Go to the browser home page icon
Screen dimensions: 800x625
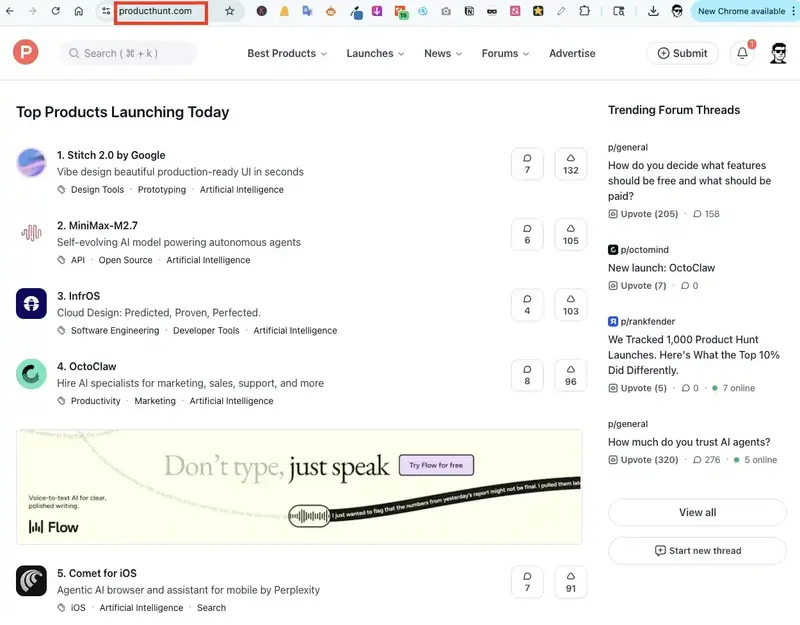79,11
